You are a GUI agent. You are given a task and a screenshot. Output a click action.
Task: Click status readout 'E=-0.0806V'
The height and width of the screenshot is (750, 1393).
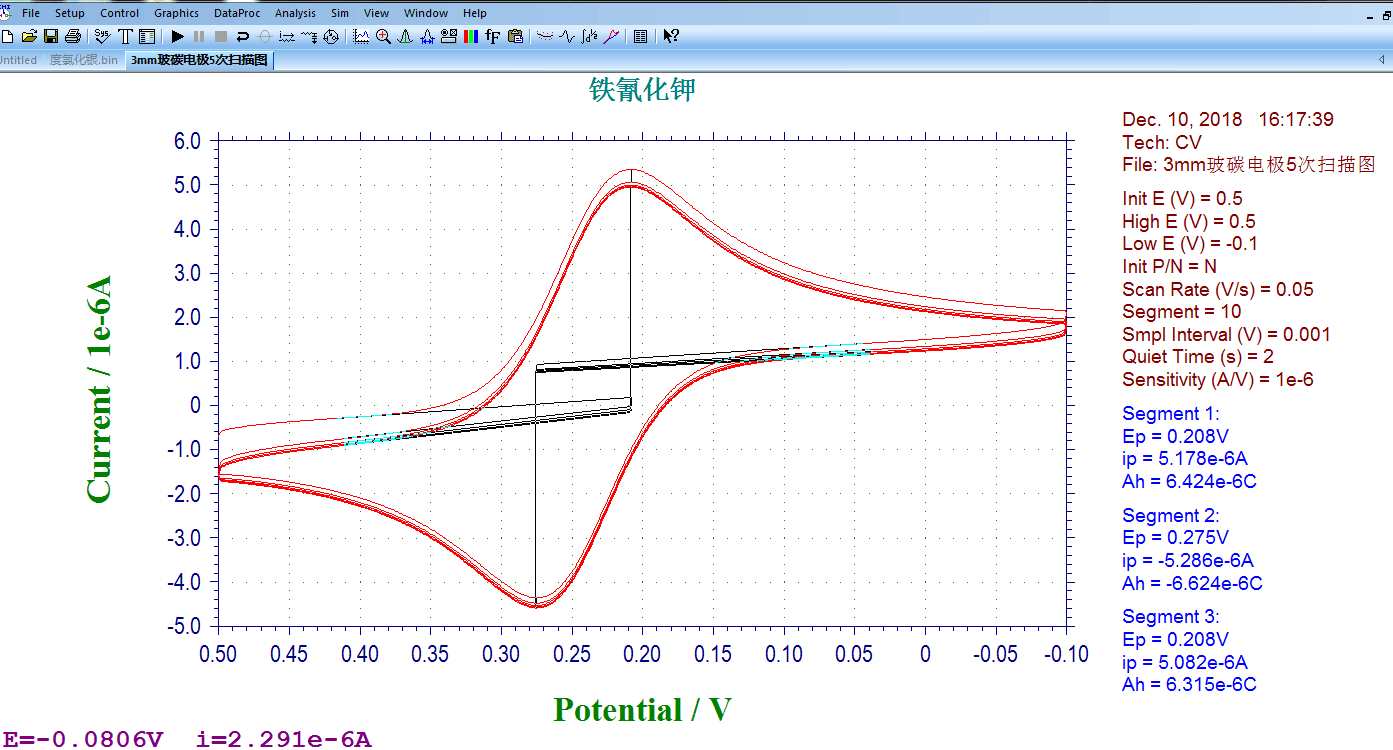[x=82, y=739]
